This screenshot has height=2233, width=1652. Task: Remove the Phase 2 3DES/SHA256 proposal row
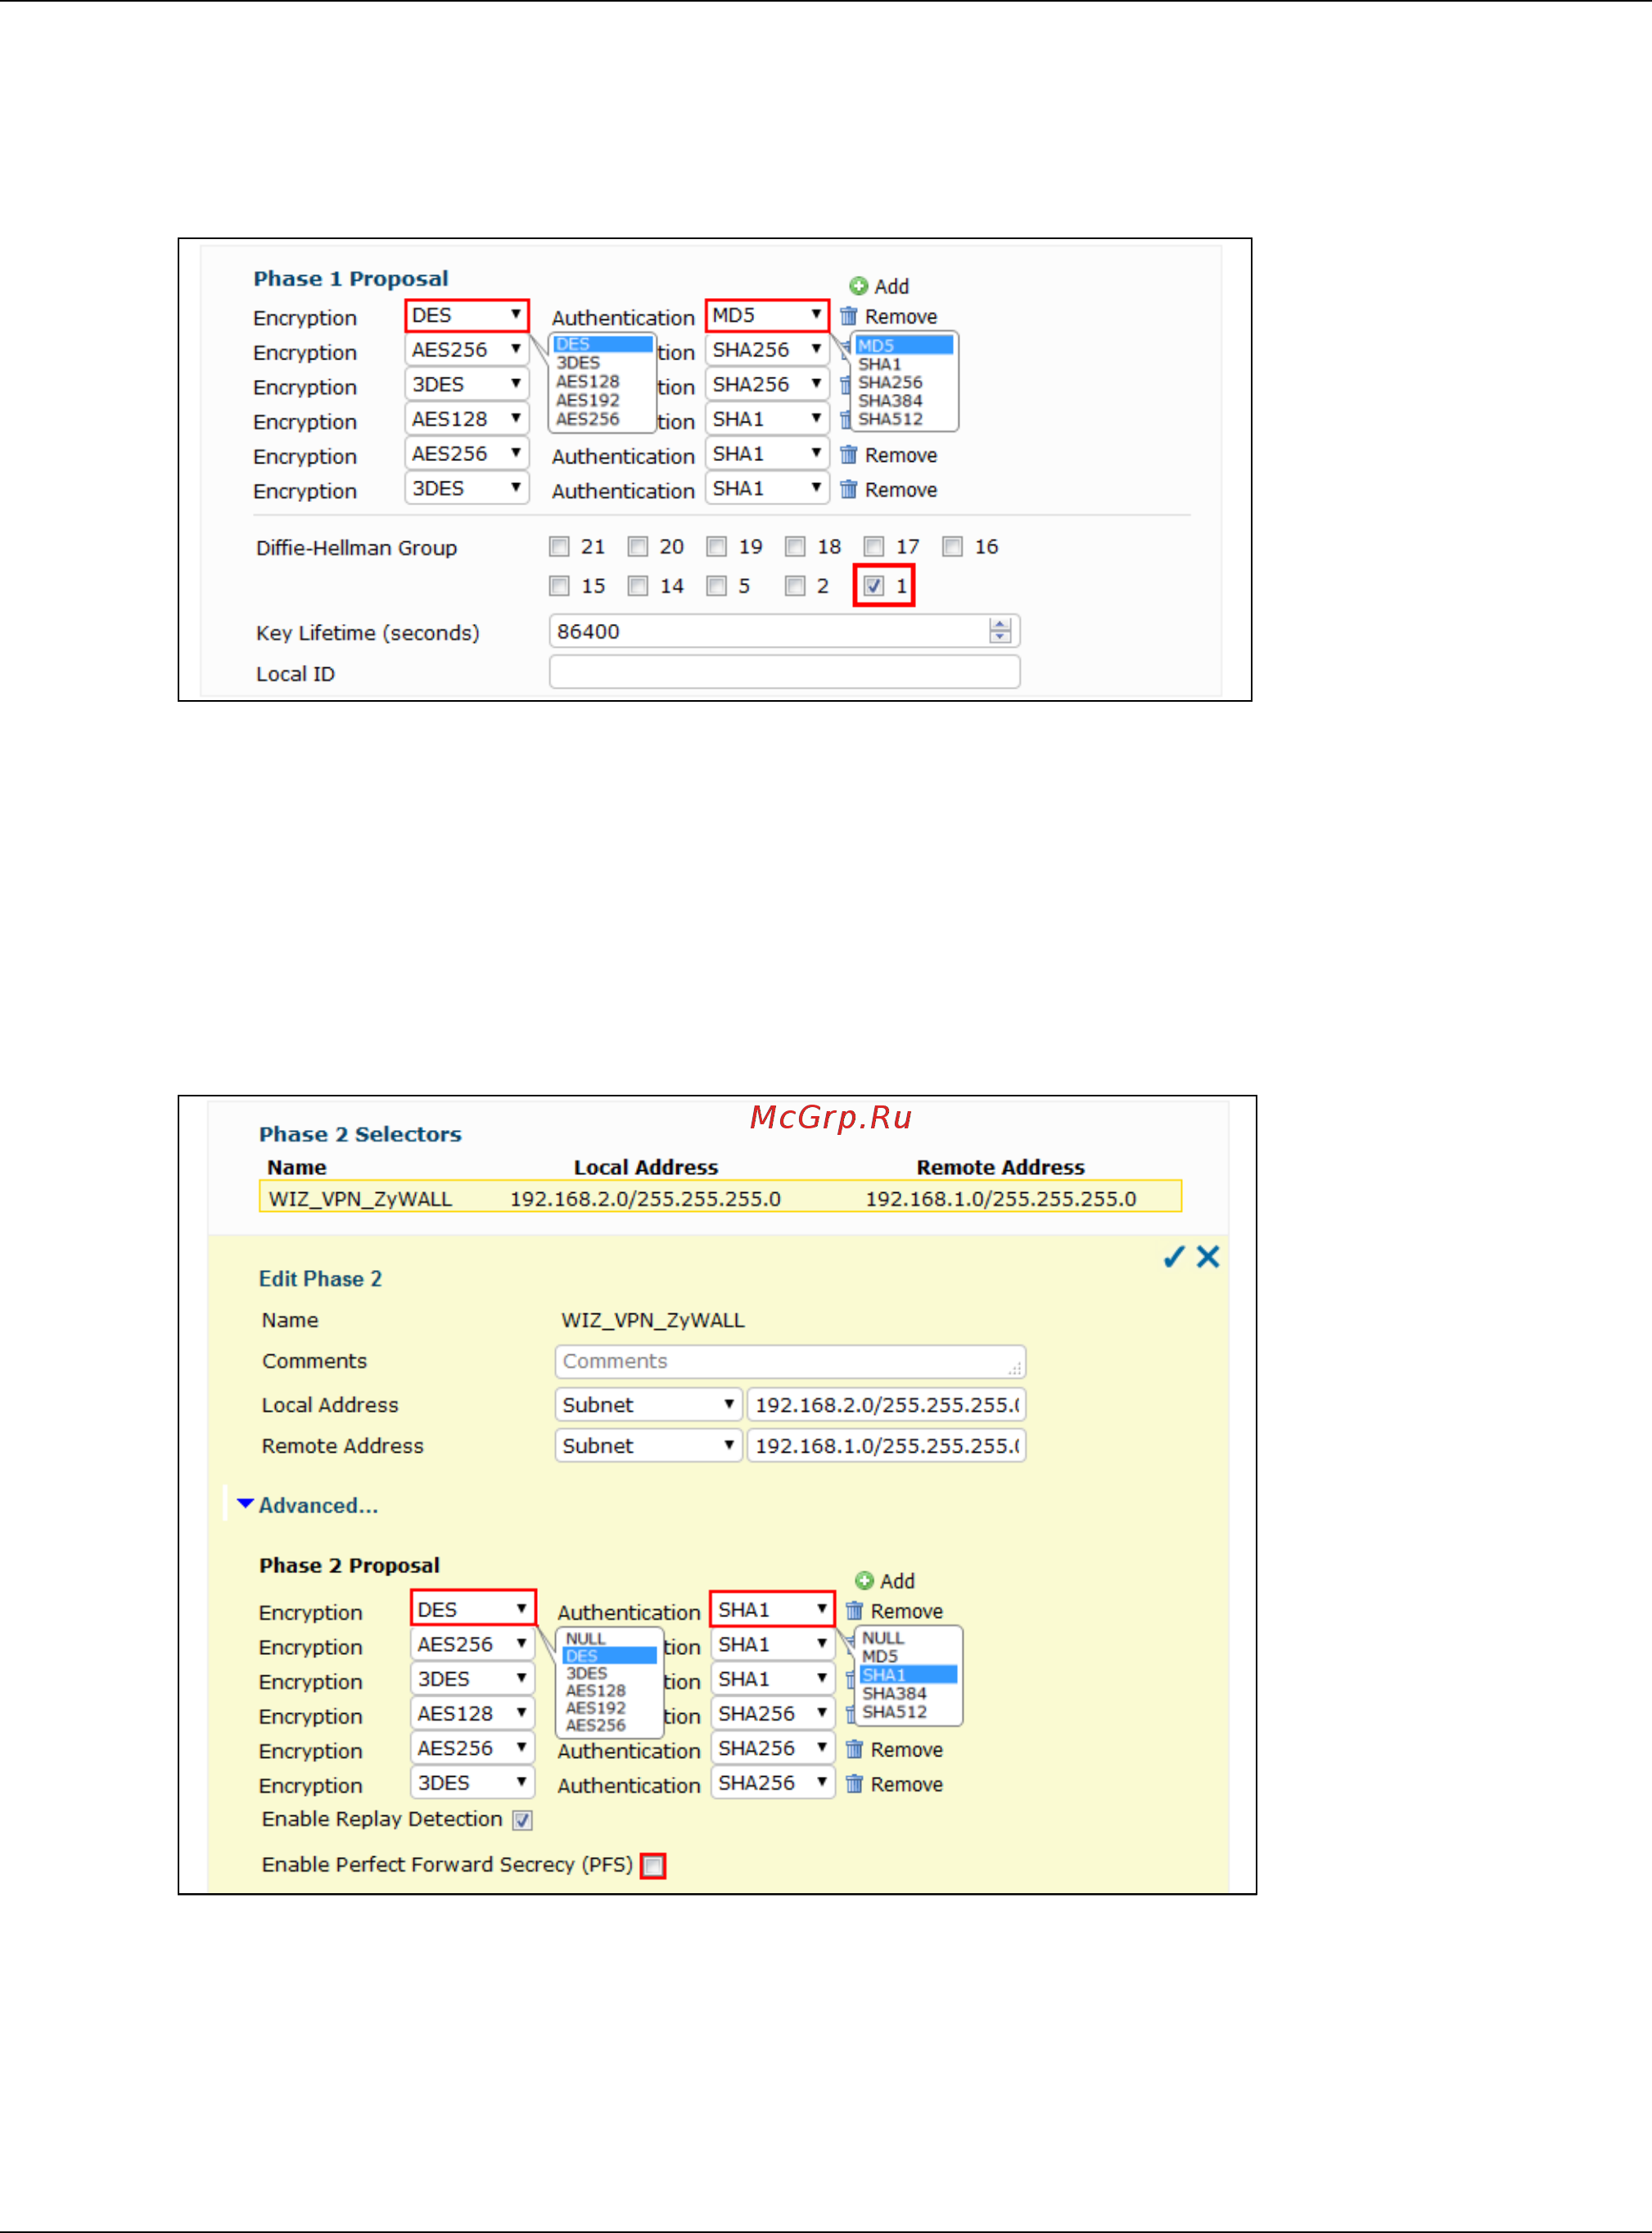pyautogui.click(x=895, y=1784)
